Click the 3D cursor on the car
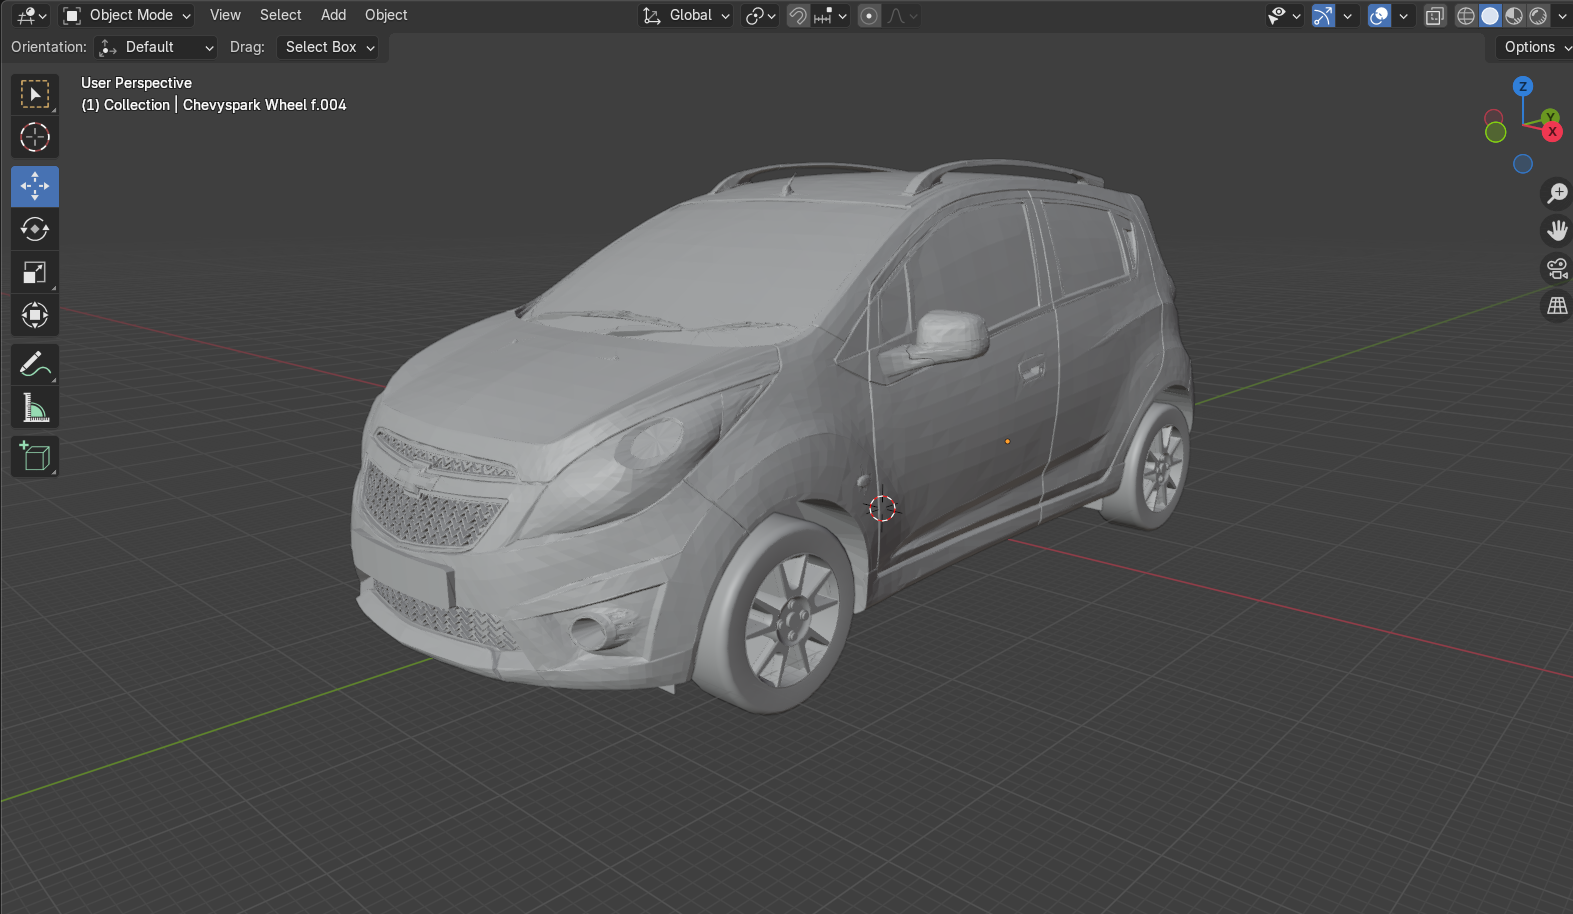This screenshot has width=1573, height=914. 882,508
